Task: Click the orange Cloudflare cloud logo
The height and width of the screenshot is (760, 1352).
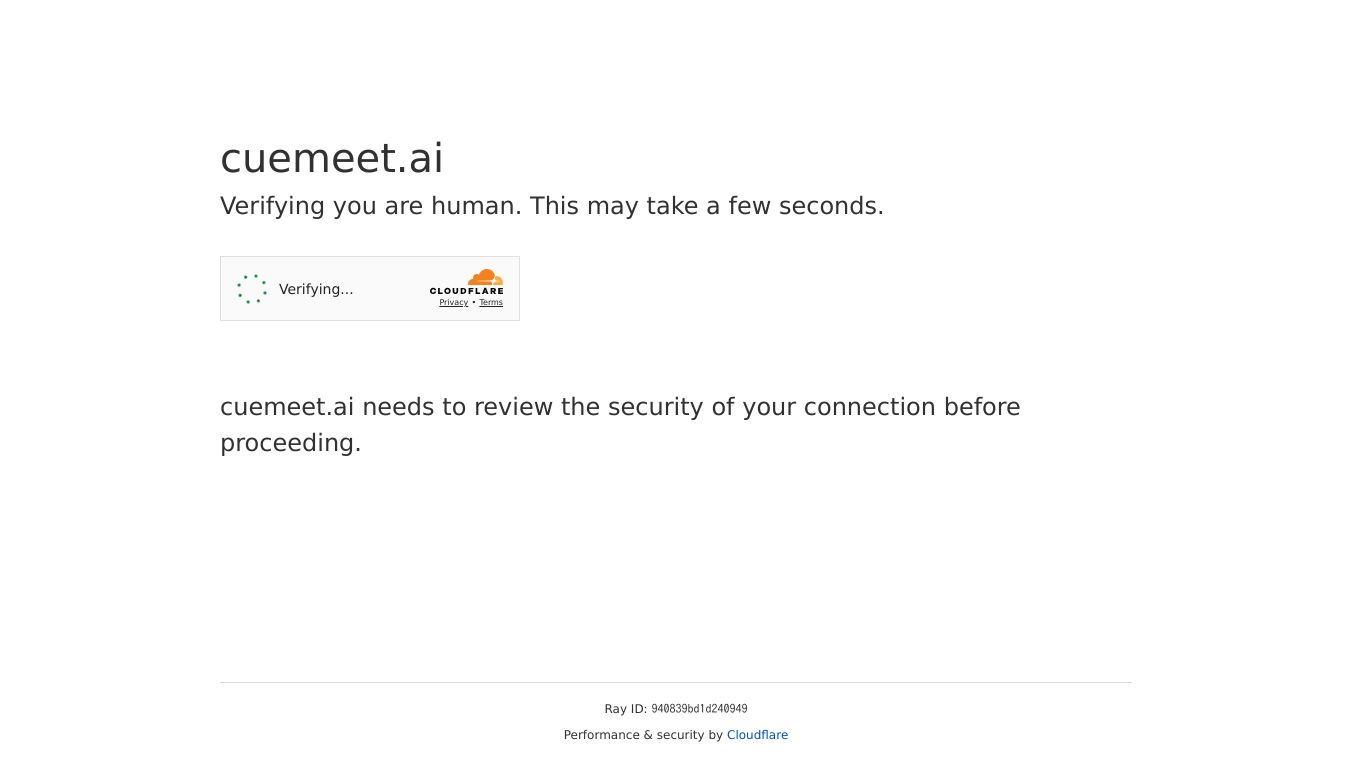Action: pyautogui.click(x=485, y=277)
